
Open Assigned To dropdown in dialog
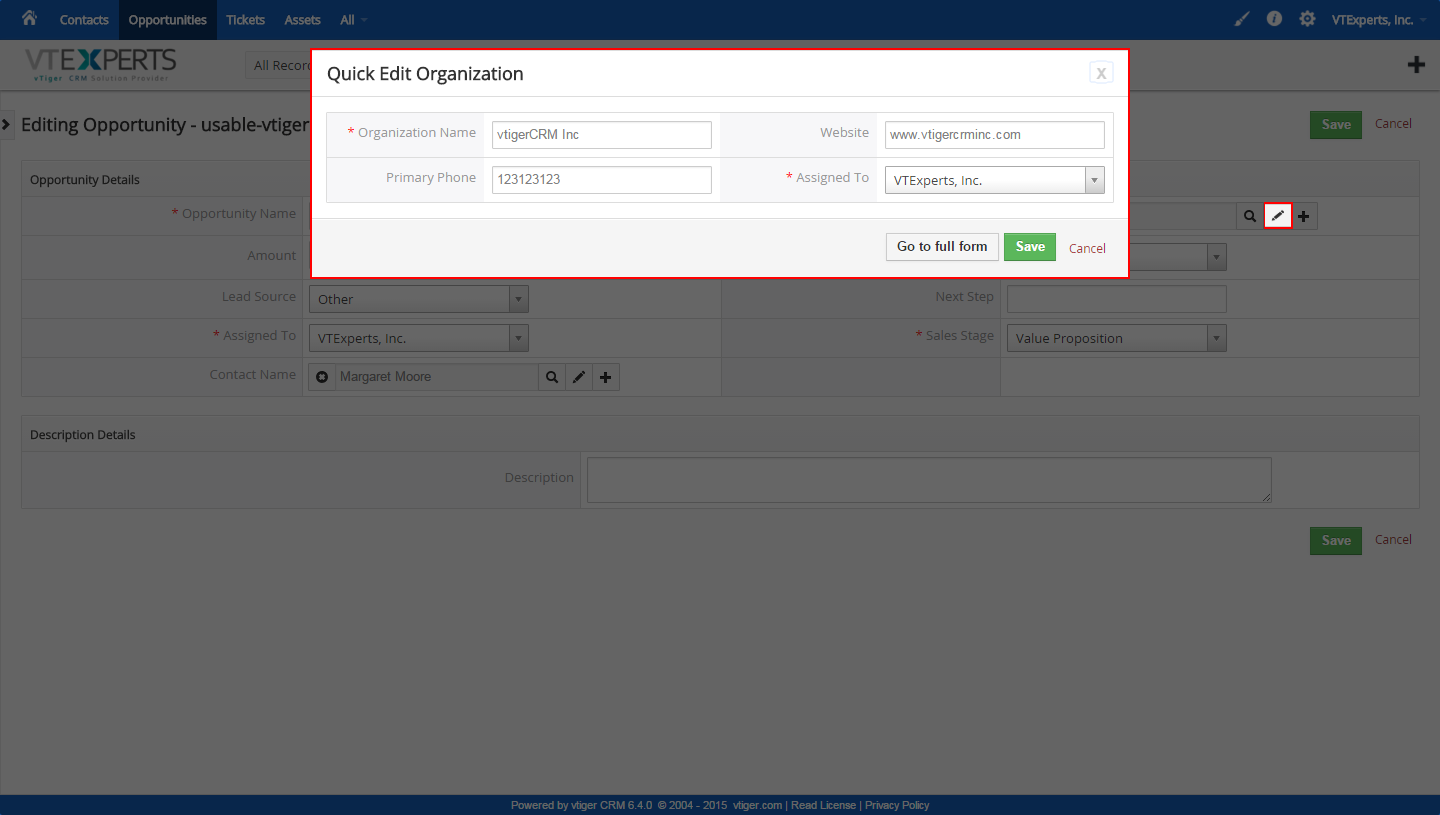point(995,180)
